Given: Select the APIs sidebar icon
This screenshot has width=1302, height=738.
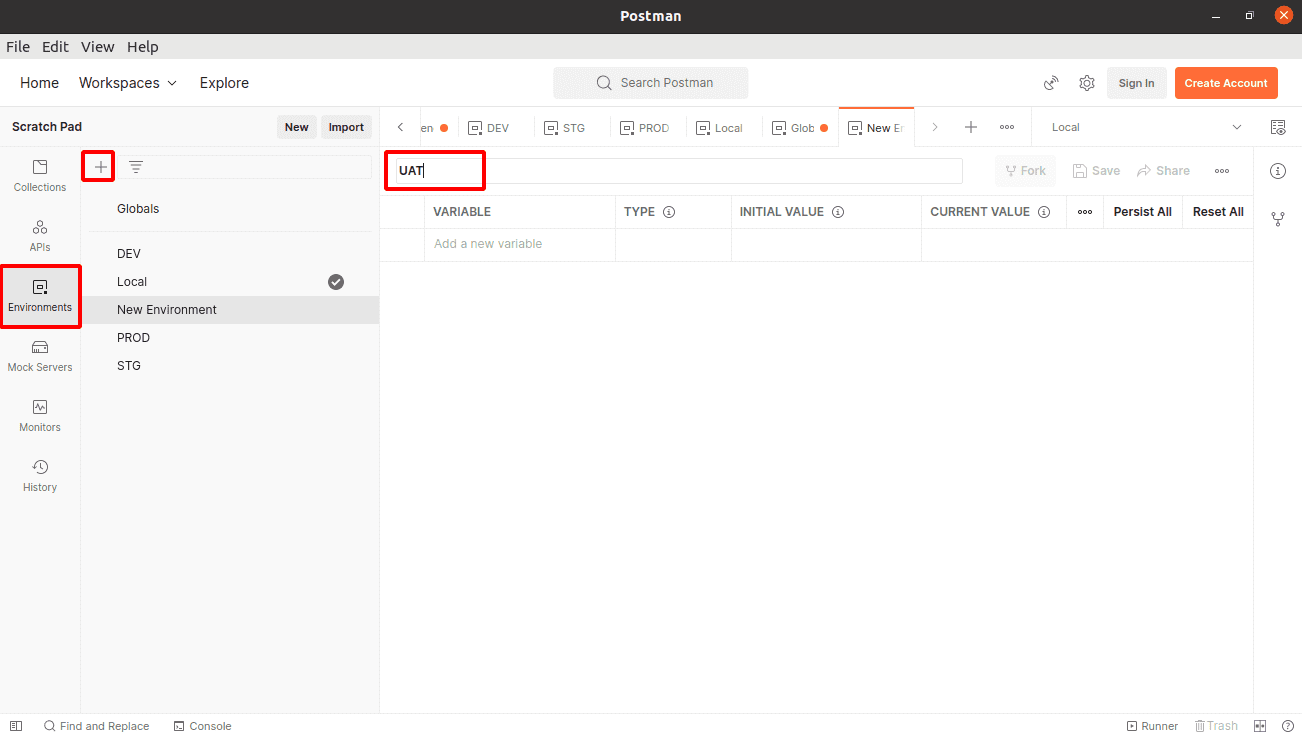Looking at the screenshot, I should click(39, 236).
